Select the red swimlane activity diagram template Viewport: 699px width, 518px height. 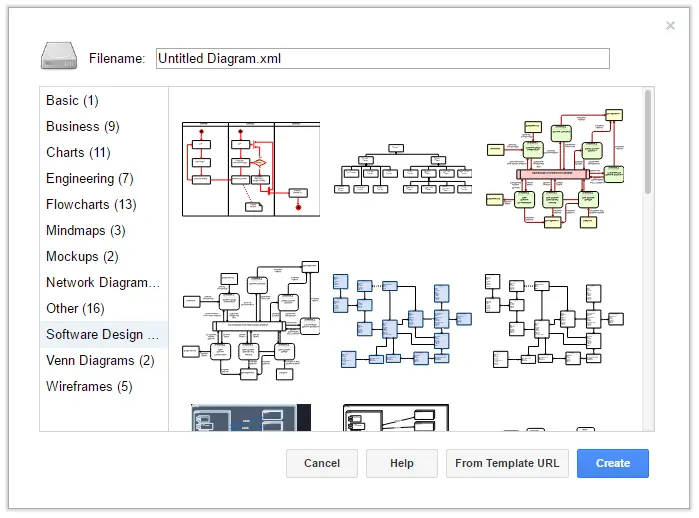(x=250, y=168)
